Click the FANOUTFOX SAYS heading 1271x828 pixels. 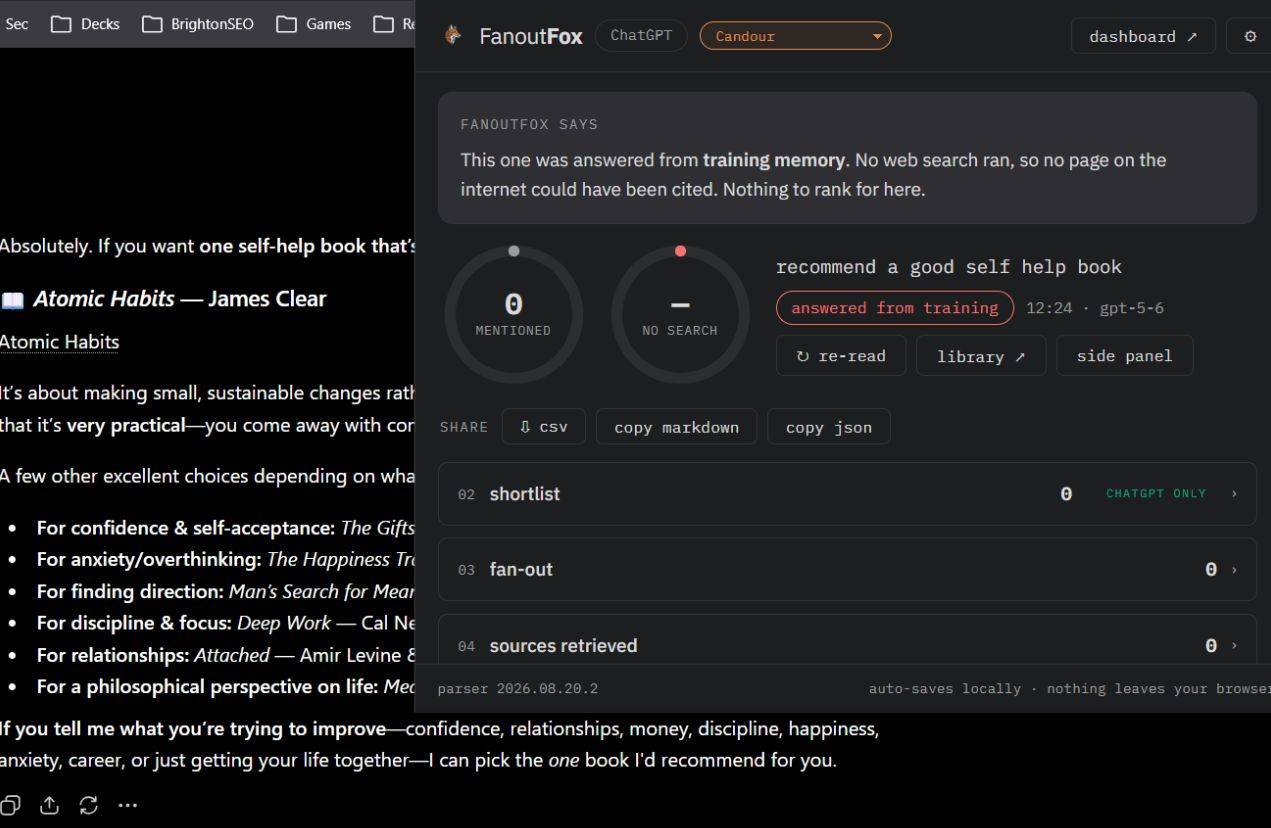(x=529, y=125)
